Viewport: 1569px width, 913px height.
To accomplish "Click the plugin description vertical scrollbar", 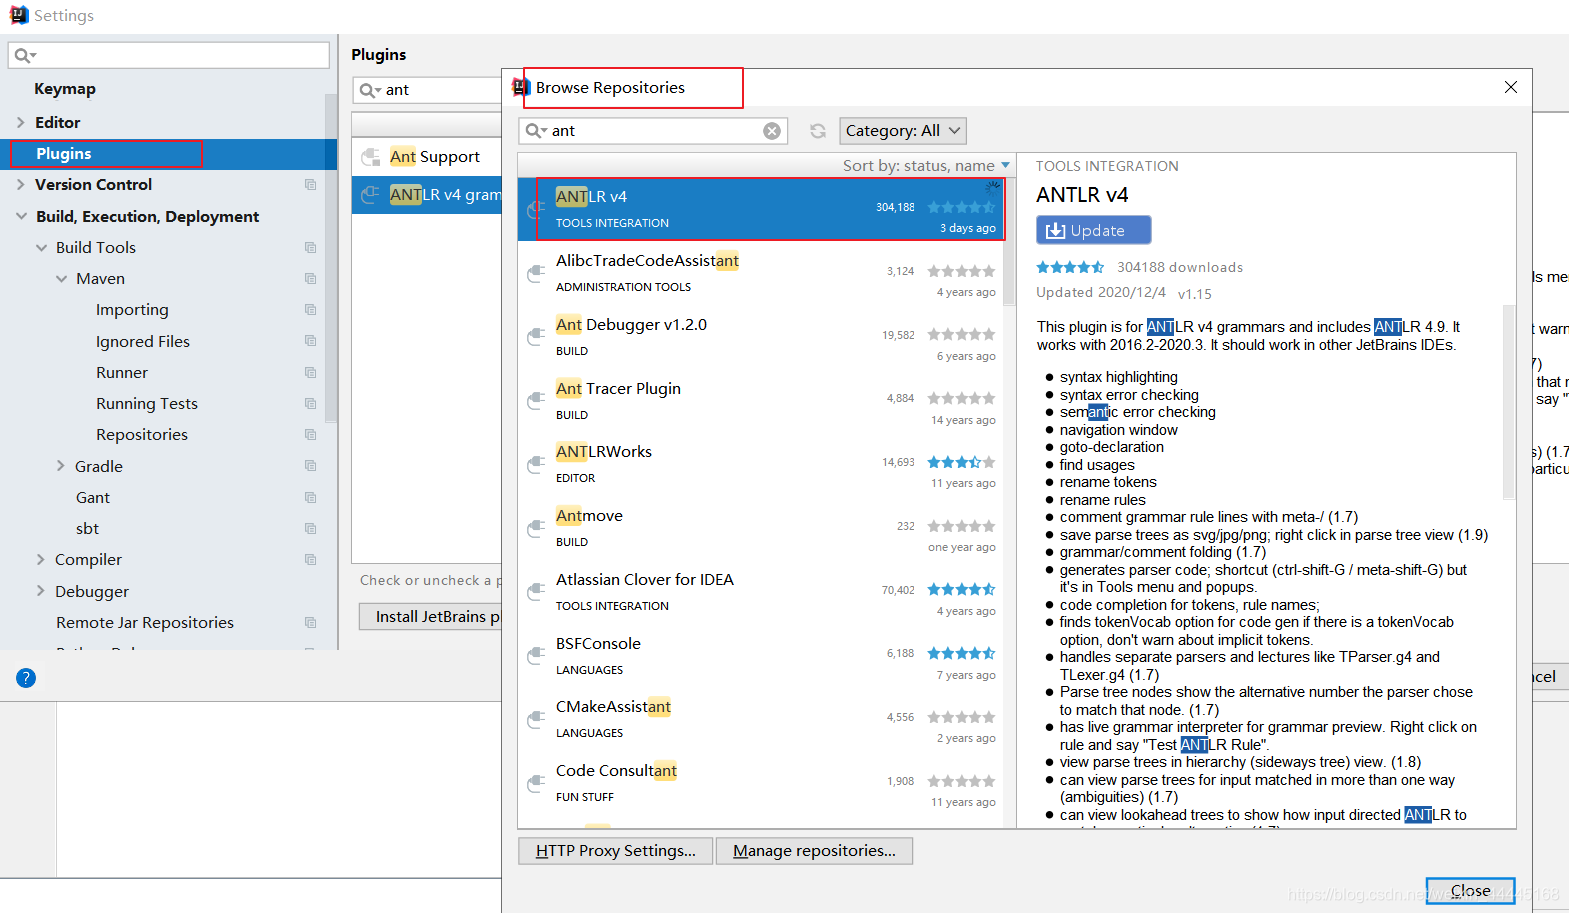I will click(x=1509, y=400).
